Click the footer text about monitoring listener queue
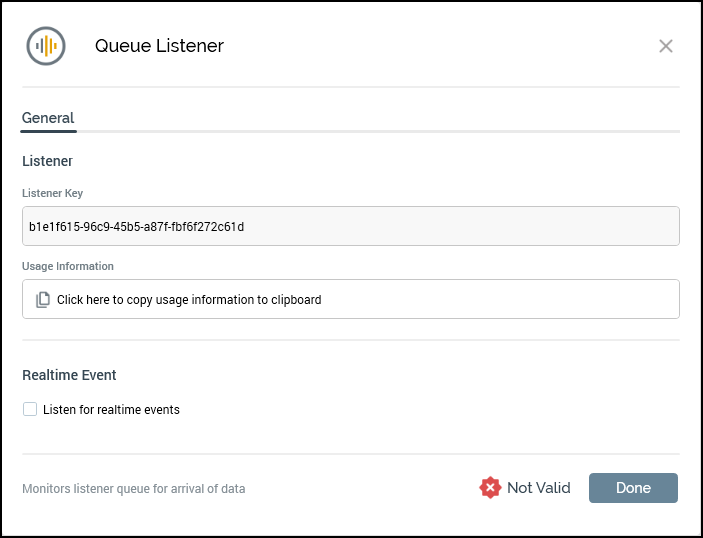This screenshot has height=538, width=703. pos(133,489)
